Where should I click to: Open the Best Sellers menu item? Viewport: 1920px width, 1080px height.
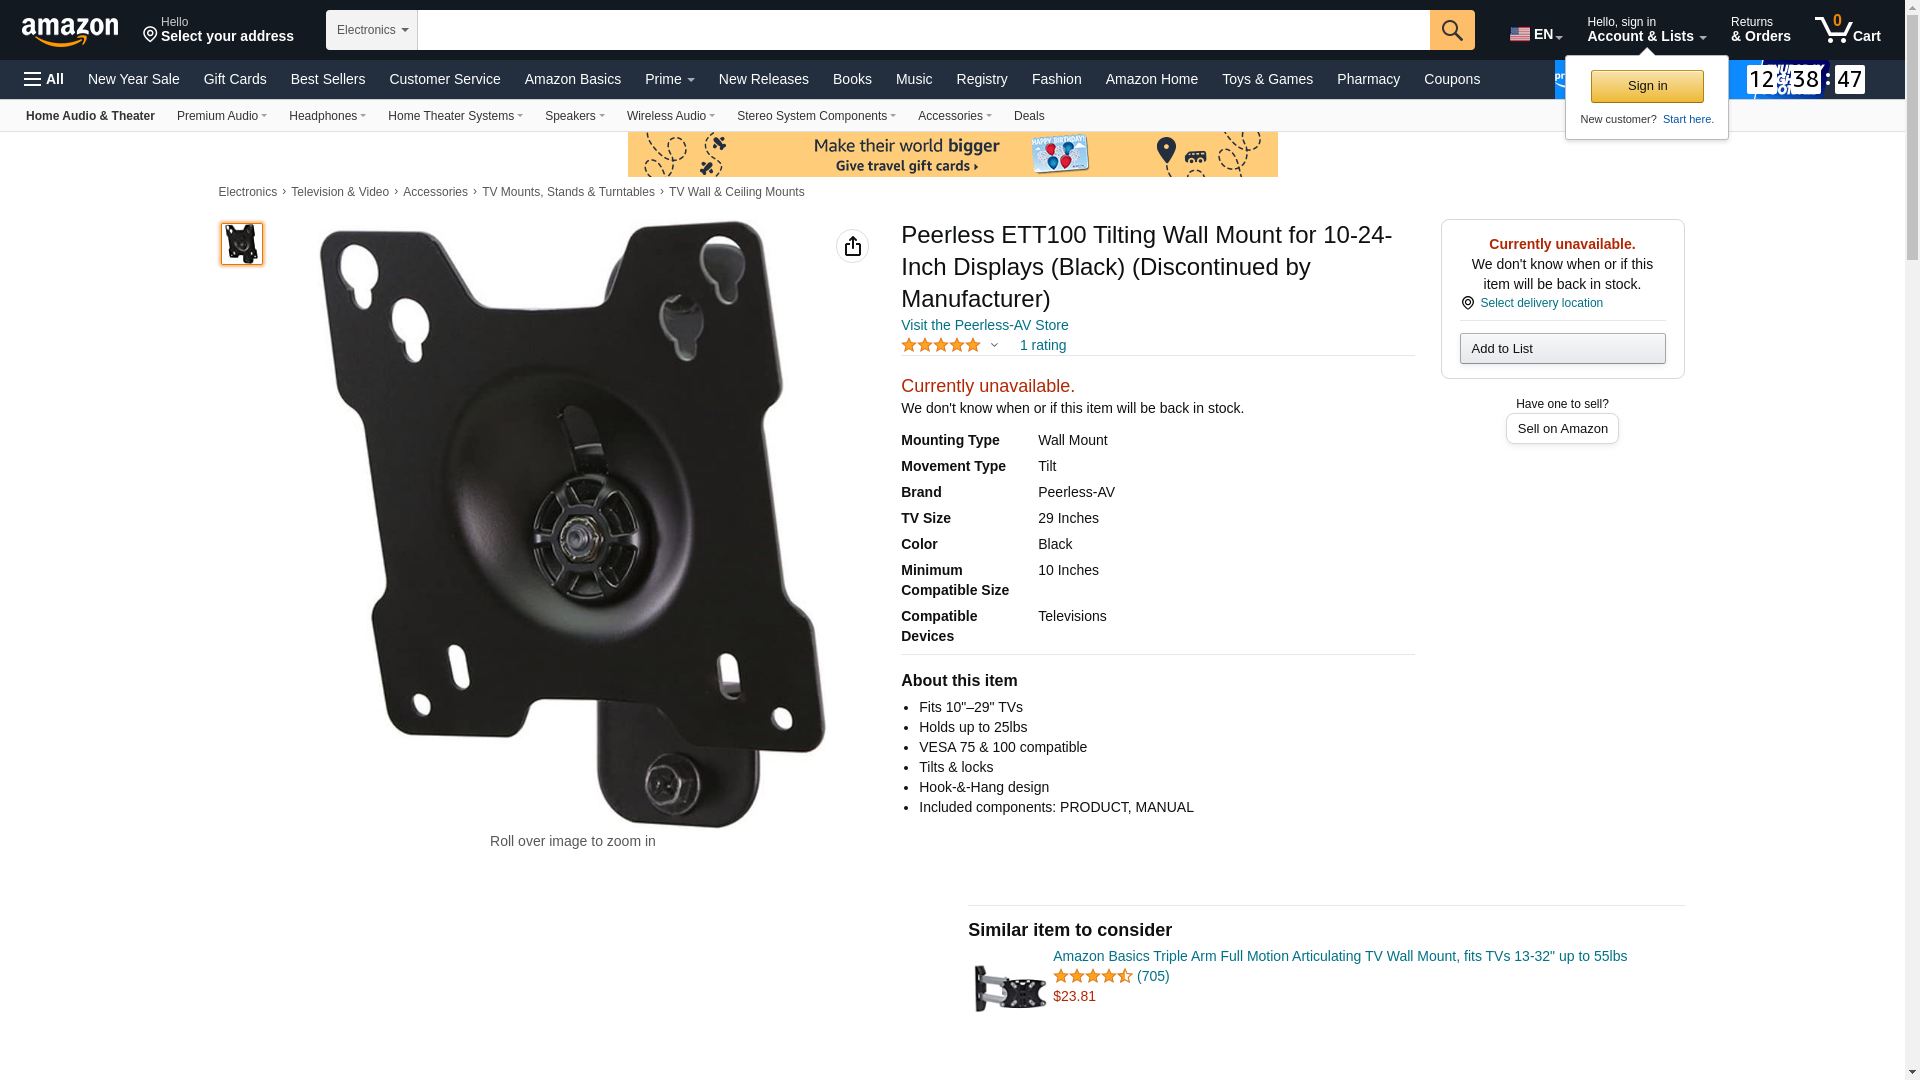click(x=328, y=79)
